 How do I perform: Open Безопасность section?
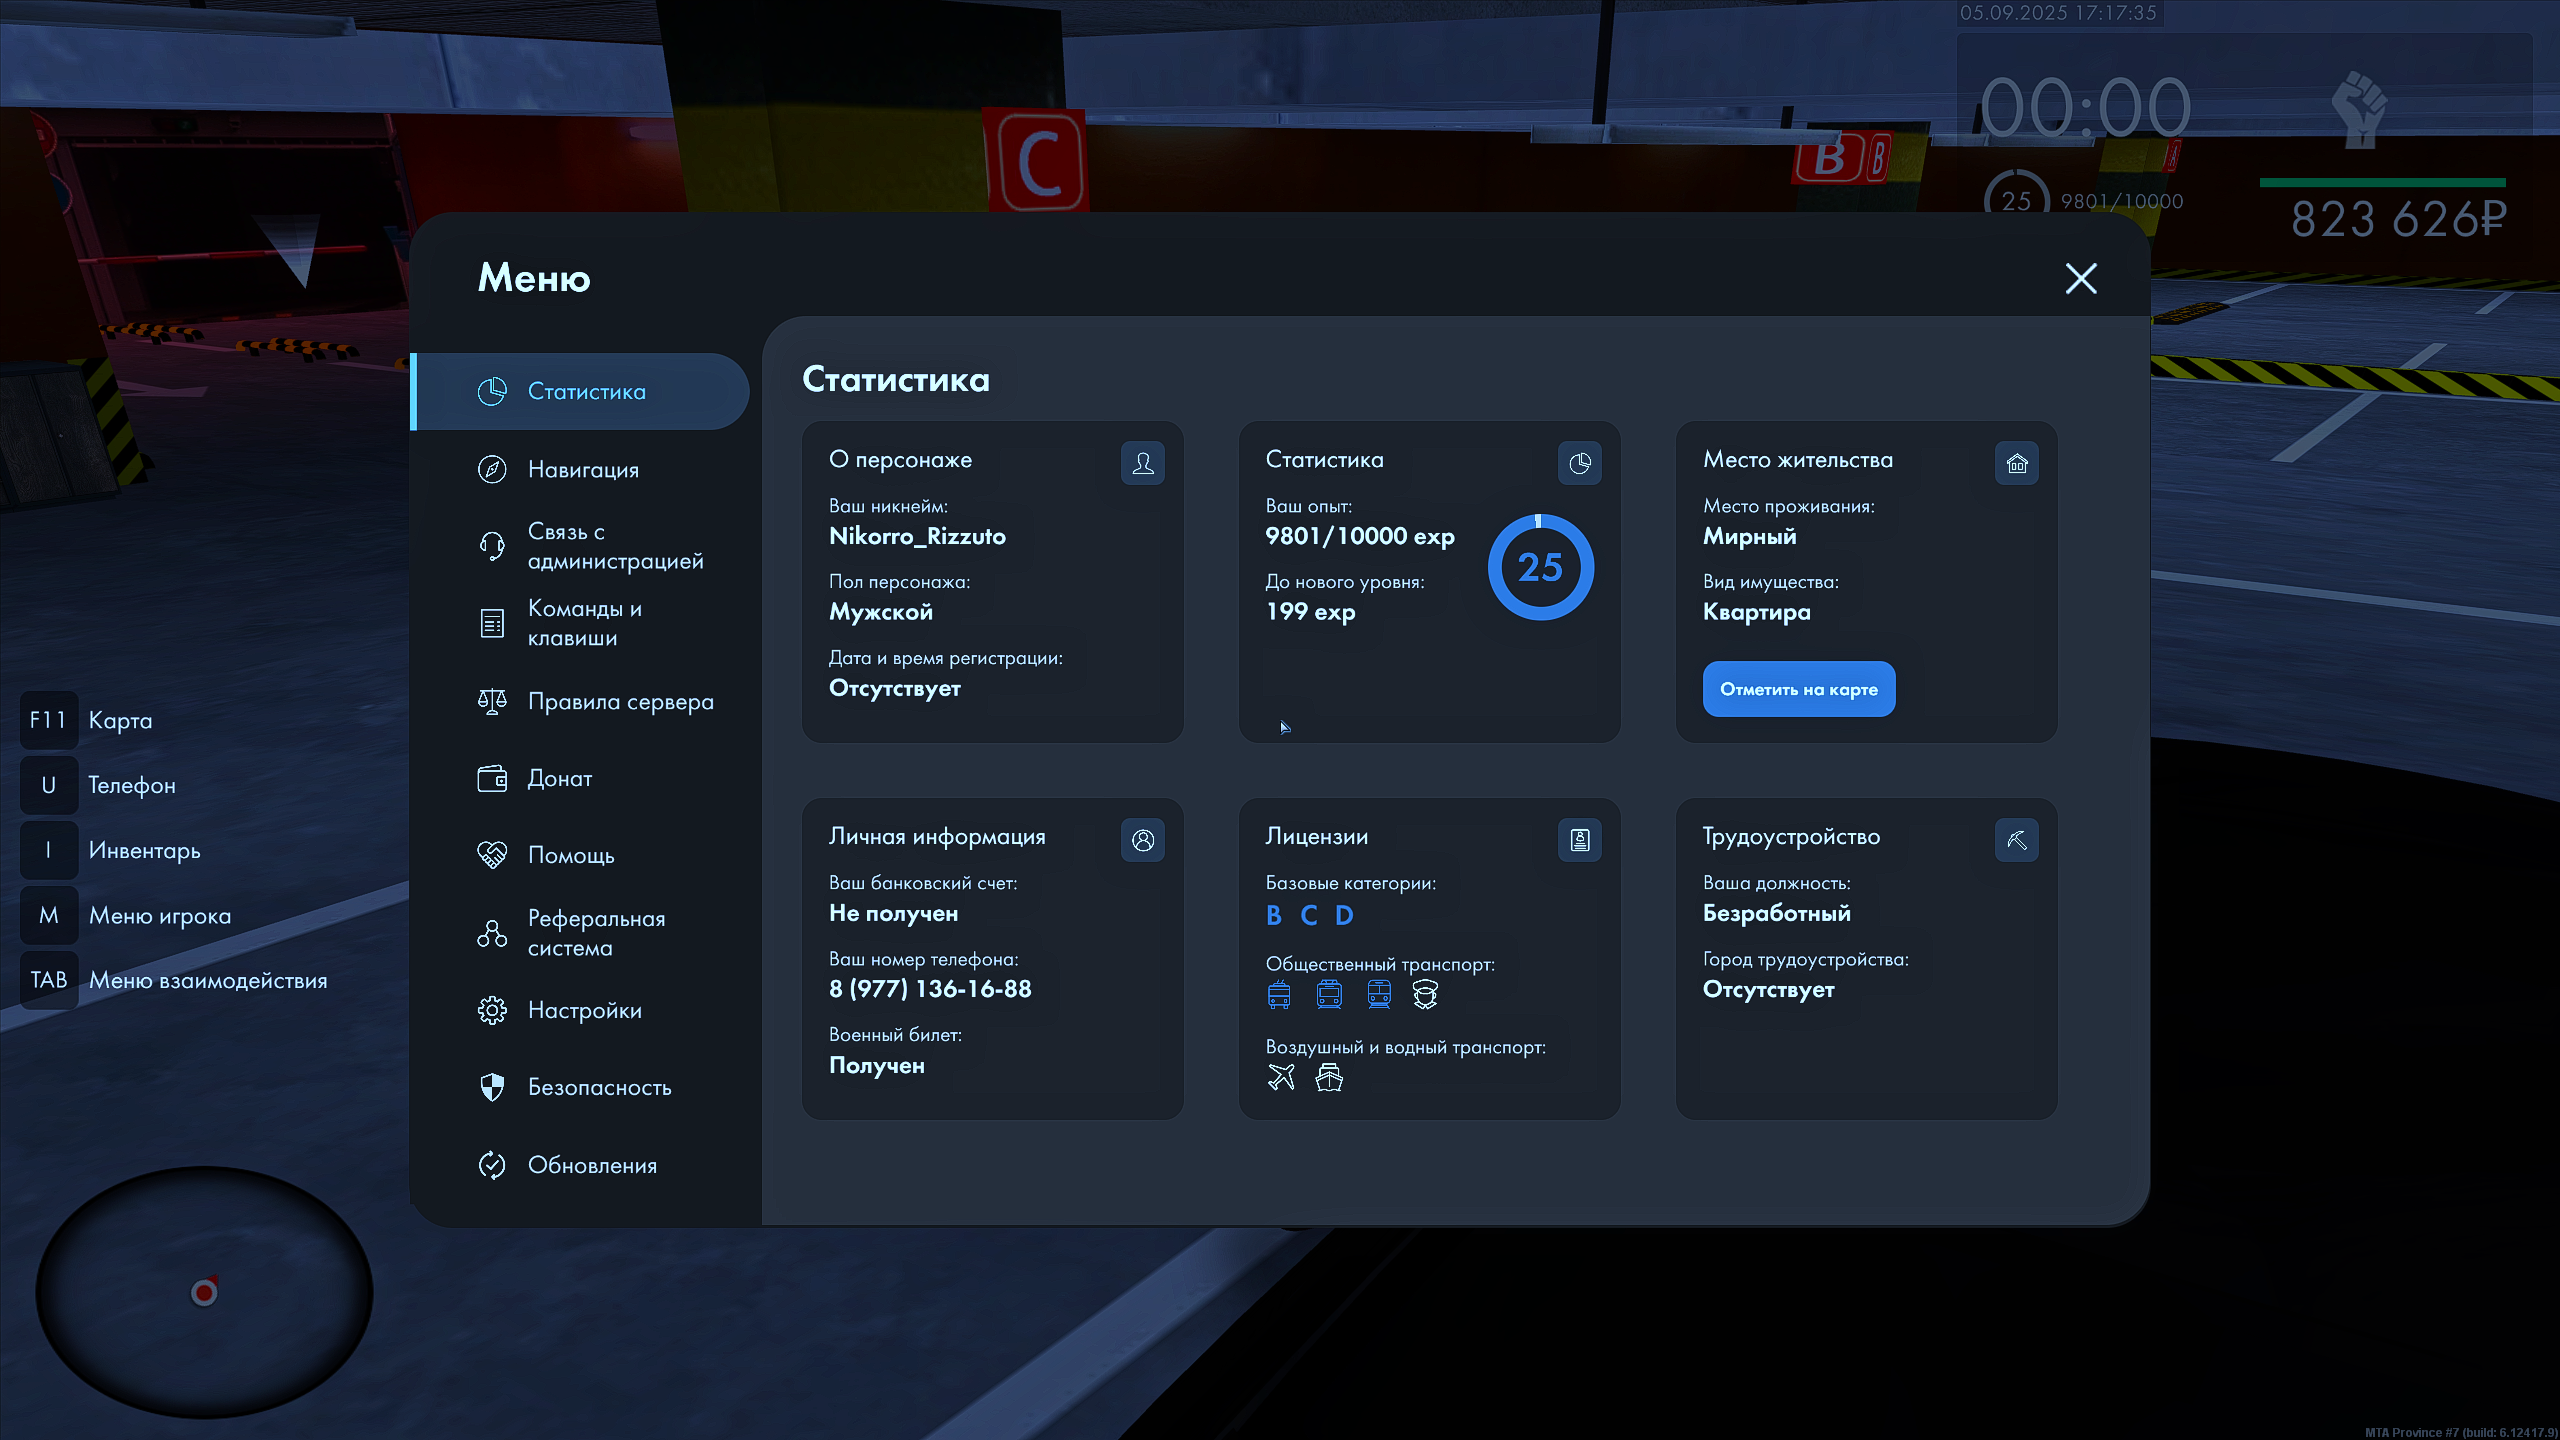point(599,1087)
